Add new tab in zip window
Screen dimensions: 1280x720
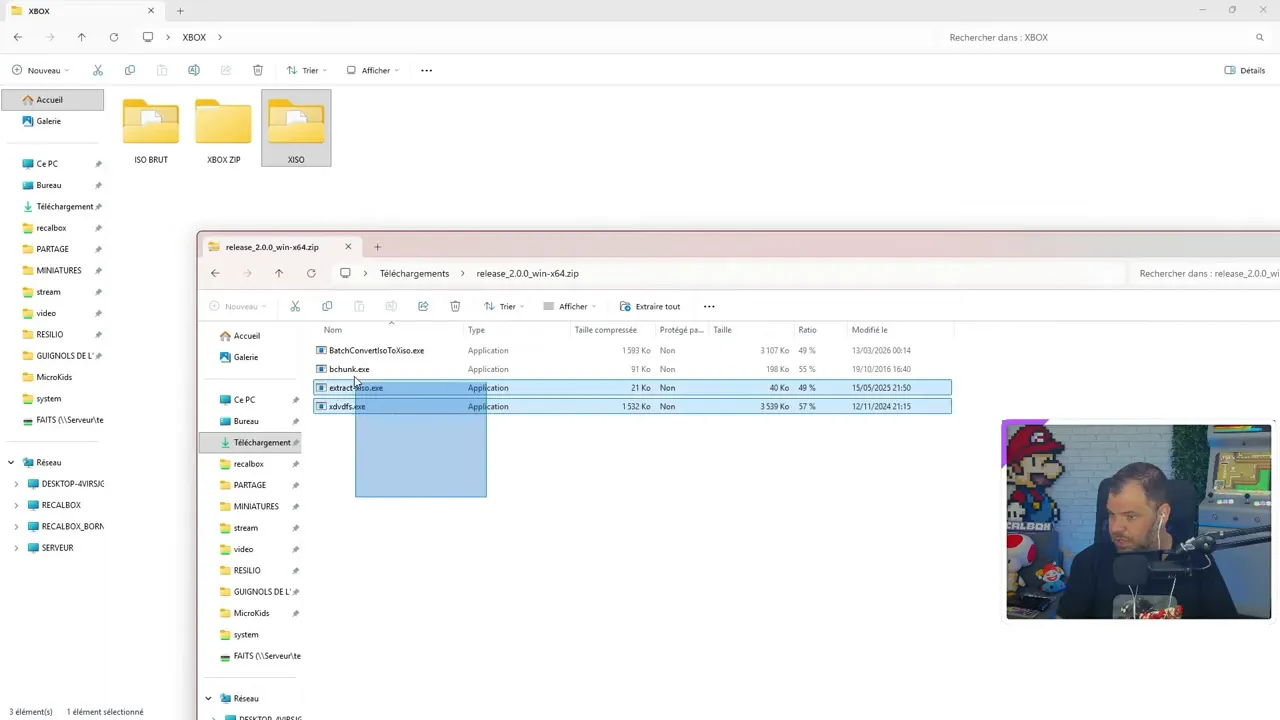[x=377, y=247]
